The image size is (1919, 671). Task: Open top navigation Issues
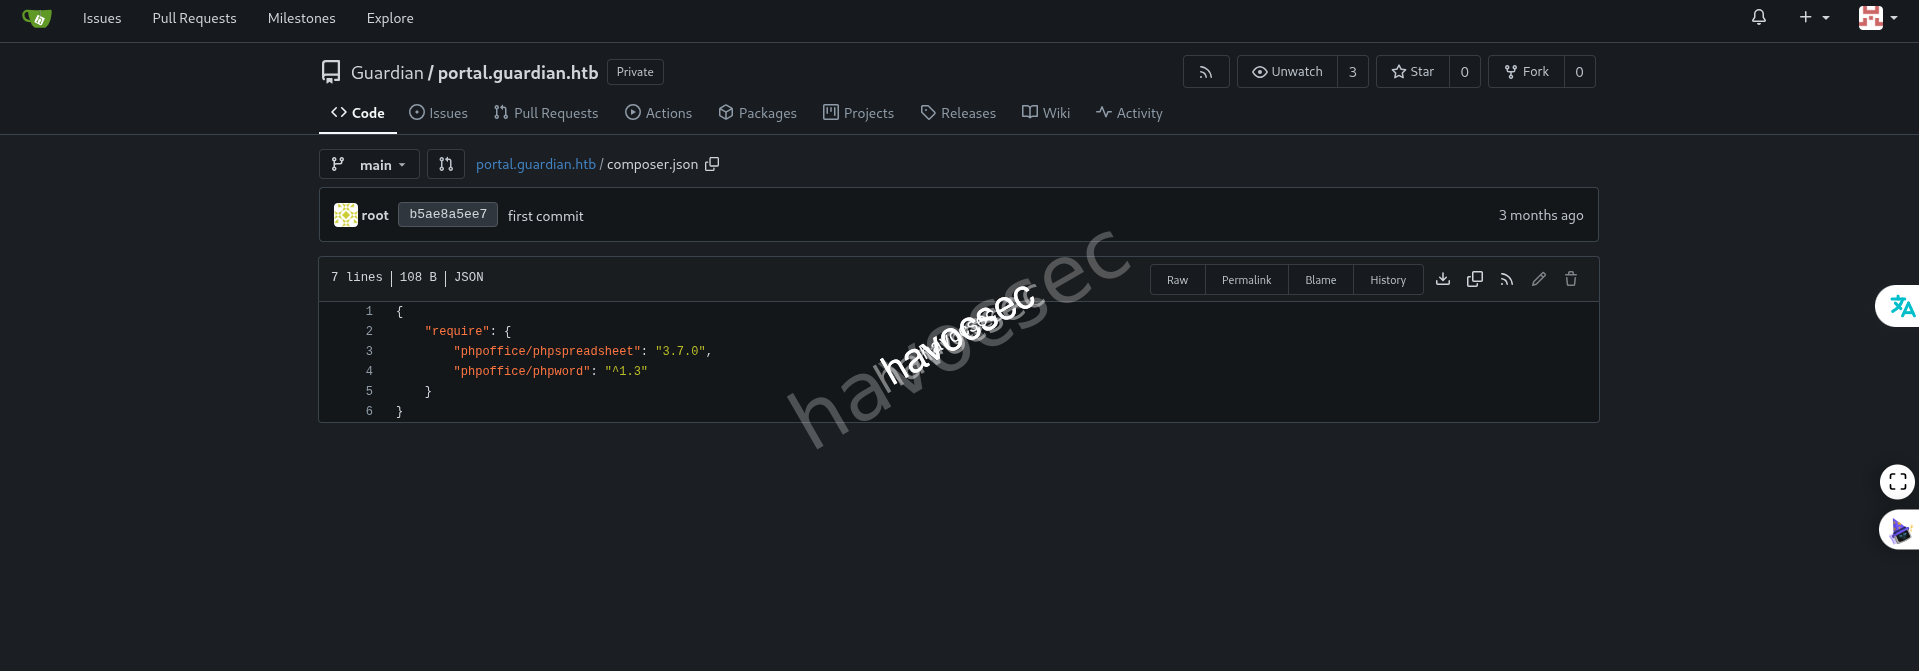click(102, 18)
